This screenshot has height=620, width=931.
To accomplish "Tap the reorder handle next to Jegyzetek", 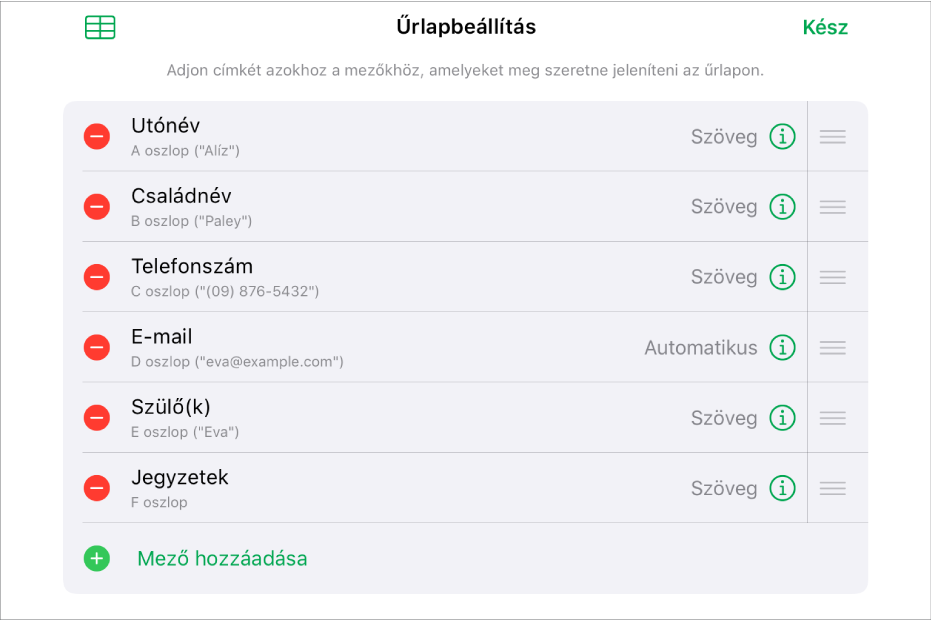I will (836, 488).
